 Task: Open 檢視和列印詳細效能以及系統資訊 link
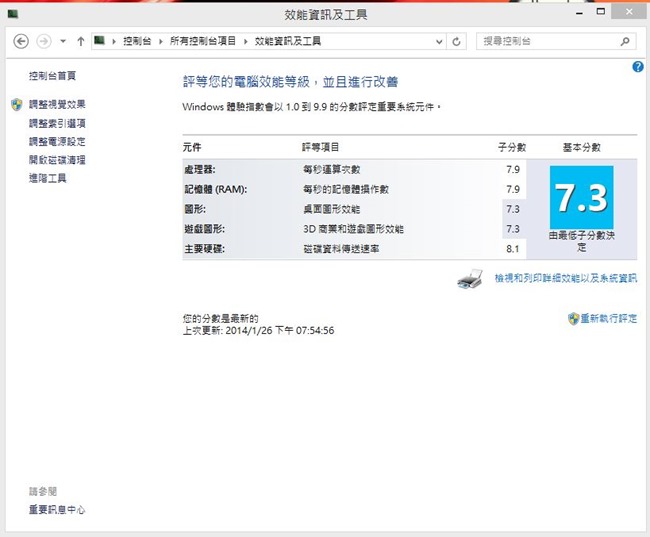[x=565, y=279]
